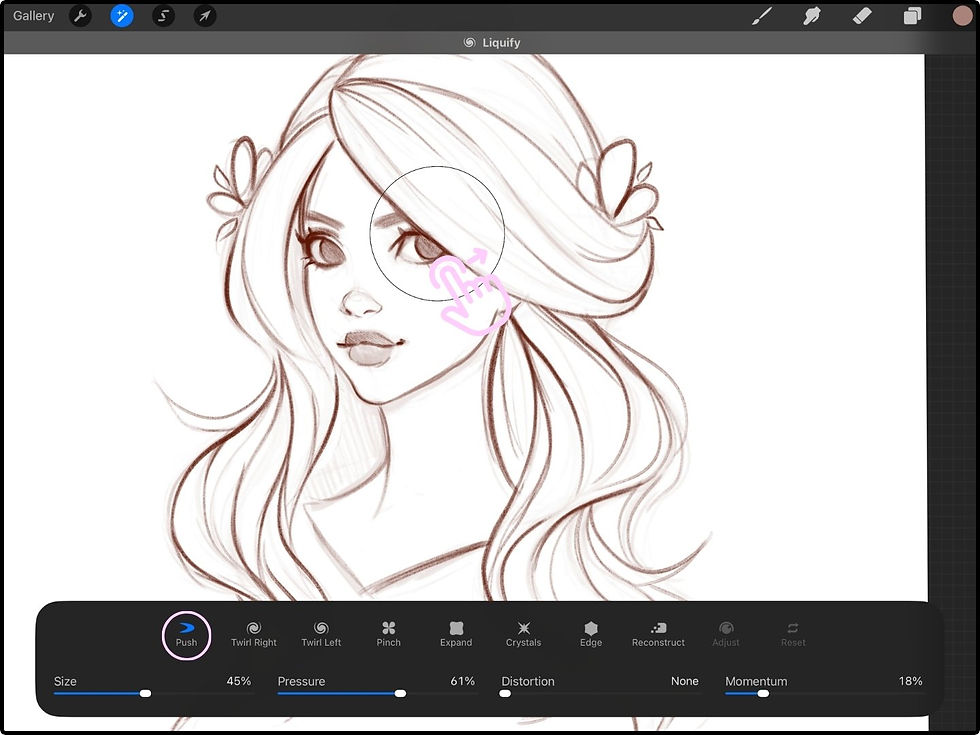Viewport: 980px width, 735px height.
Task: Click the Pressure slider handle
Action: (400, 693)
